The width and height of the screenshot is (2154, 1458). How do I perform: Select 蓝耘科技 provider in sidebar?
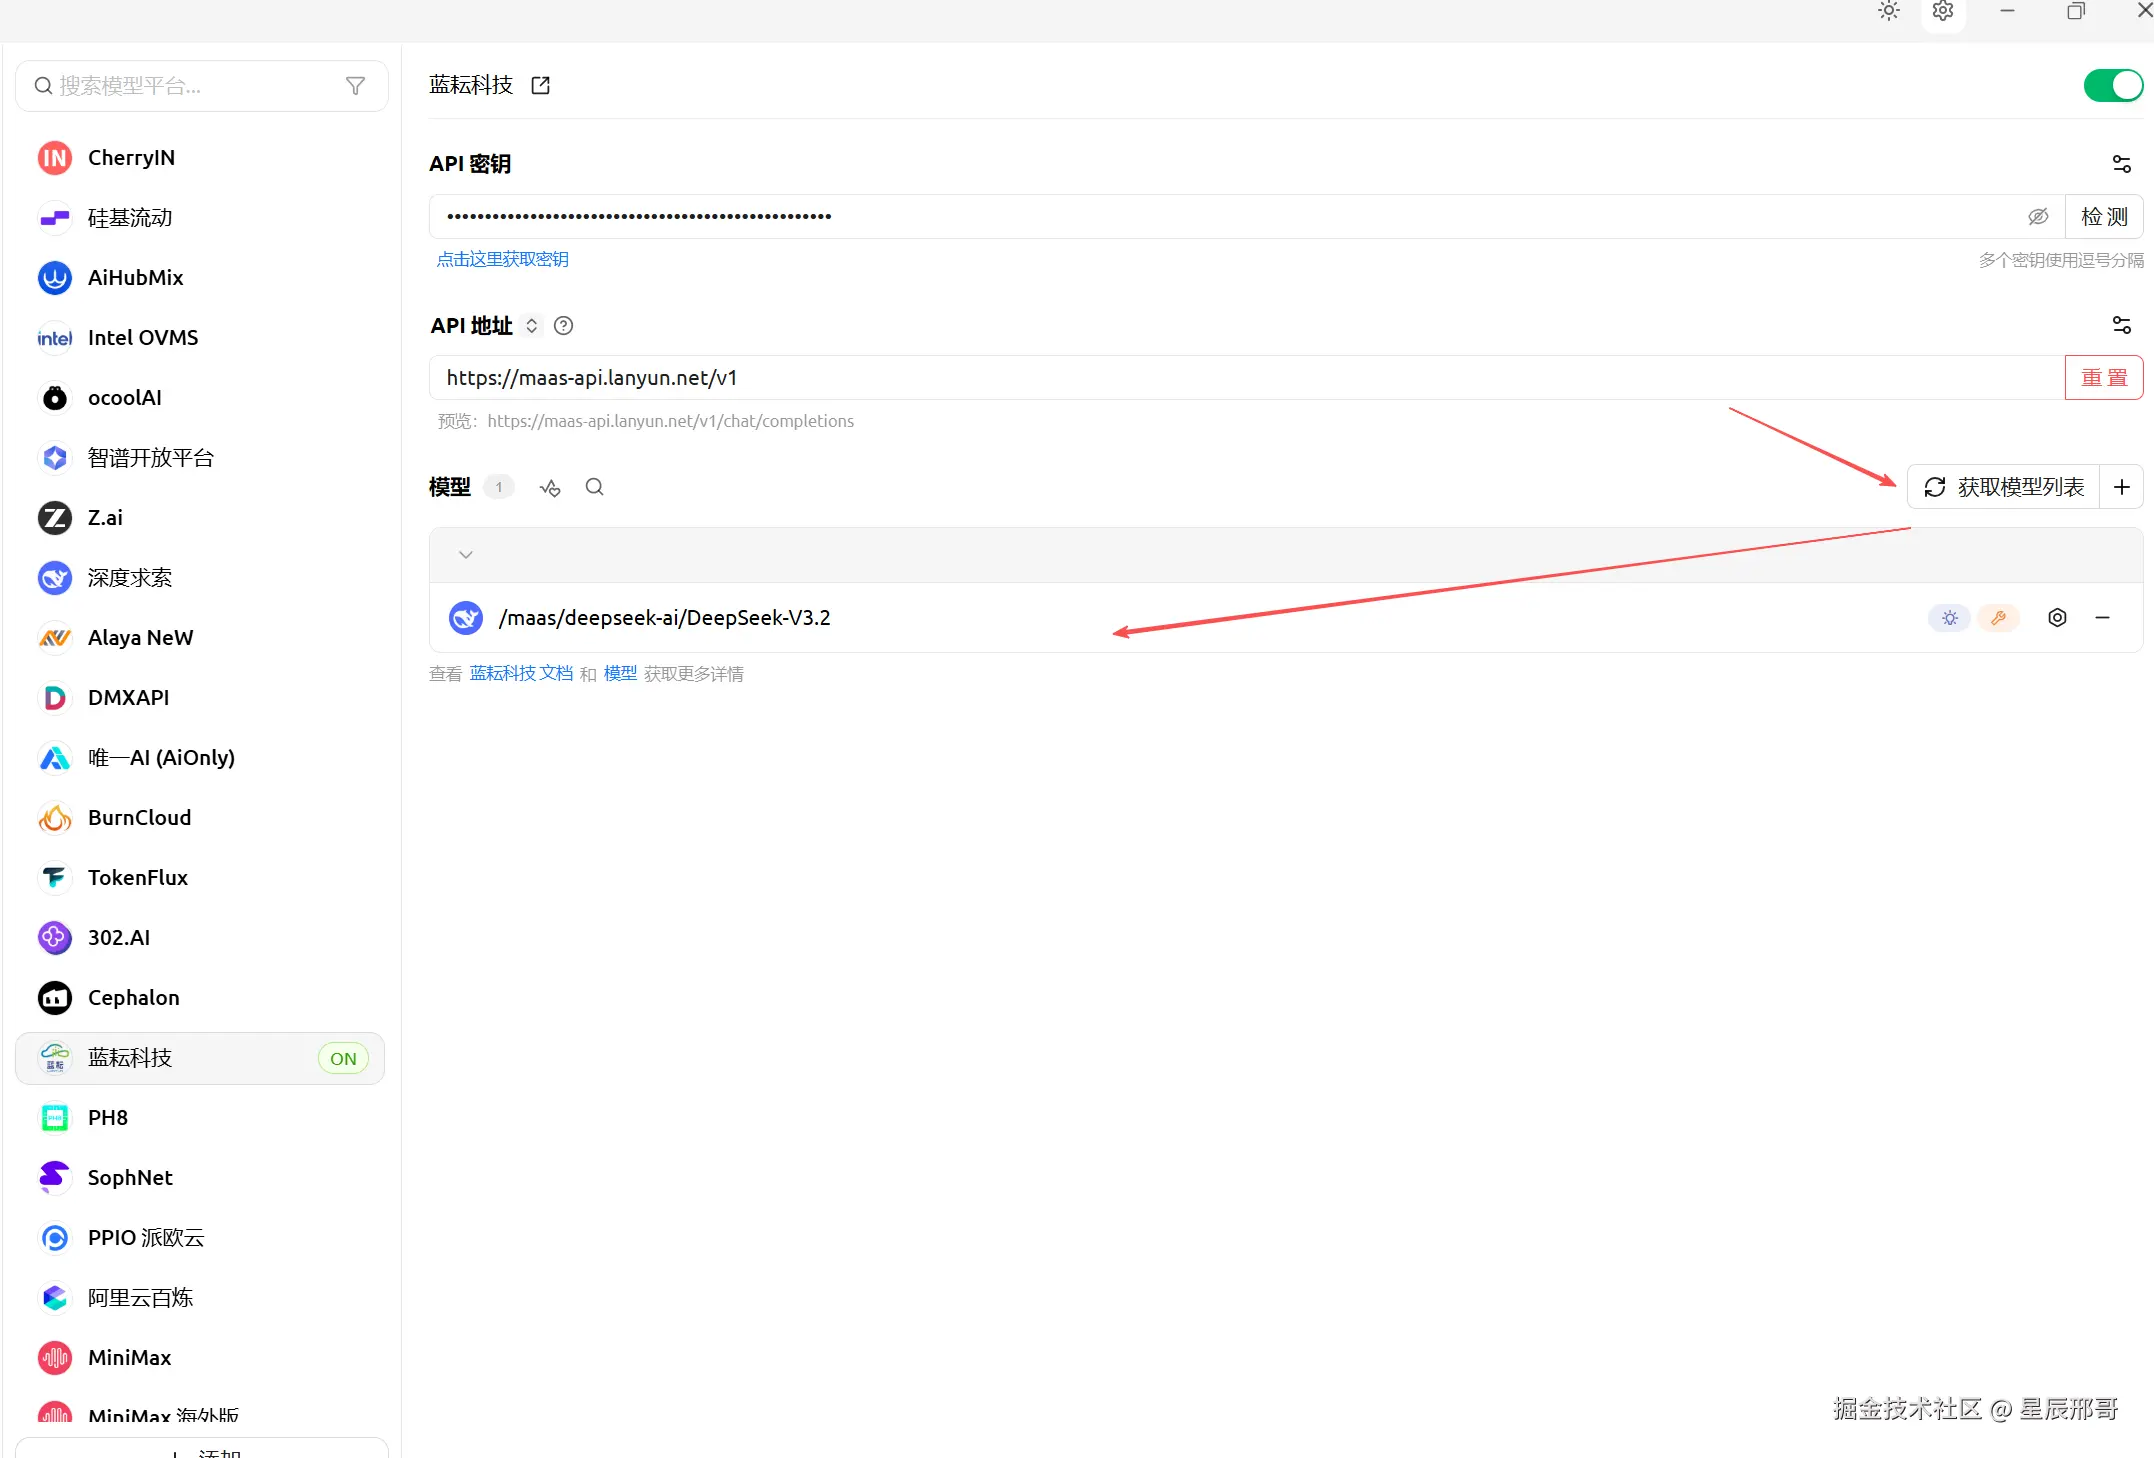point(200,1058)
